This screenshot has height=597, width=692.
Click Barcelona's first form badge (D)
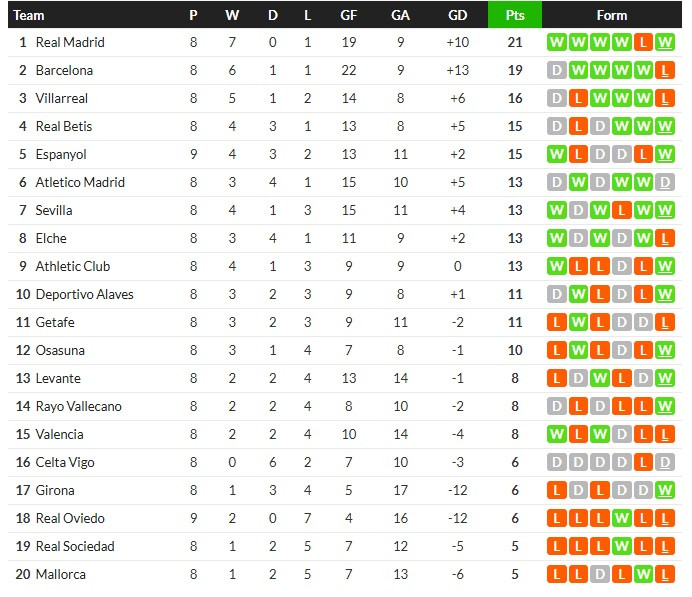[x=557, y=71]
